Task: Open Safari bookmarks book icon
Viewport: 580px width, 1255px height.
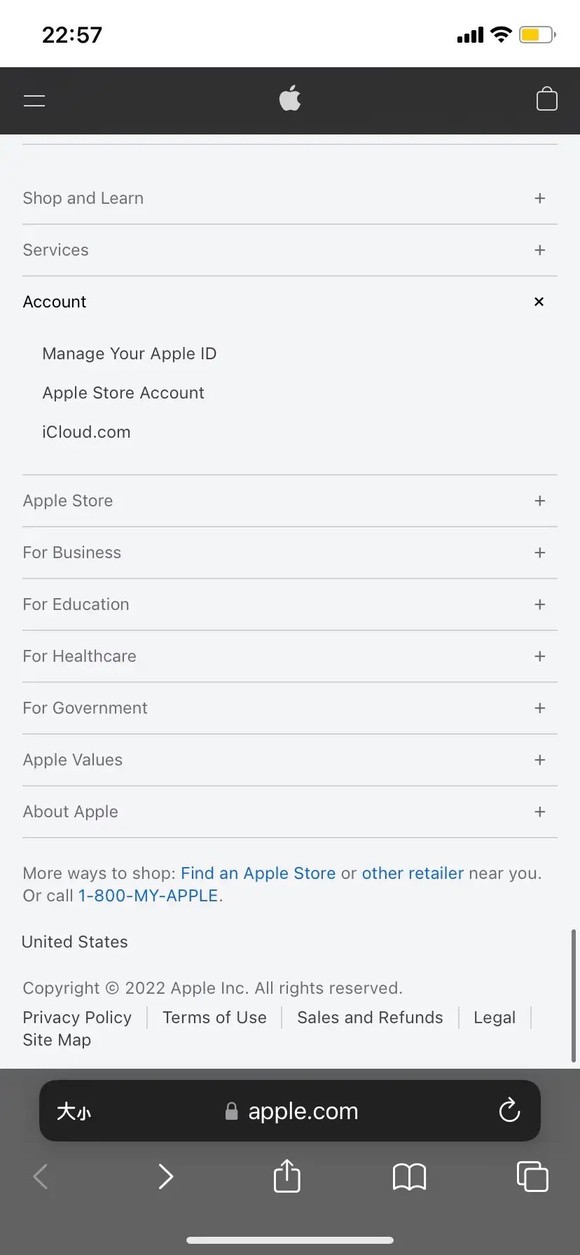Action: coord(409,1177)
